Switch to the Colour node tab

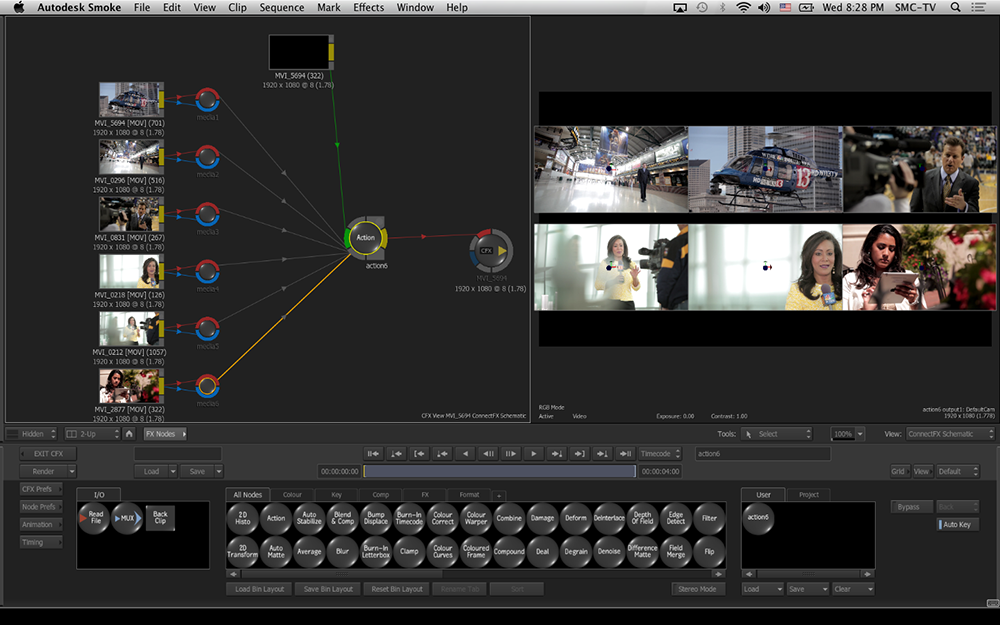click(292, 494)
